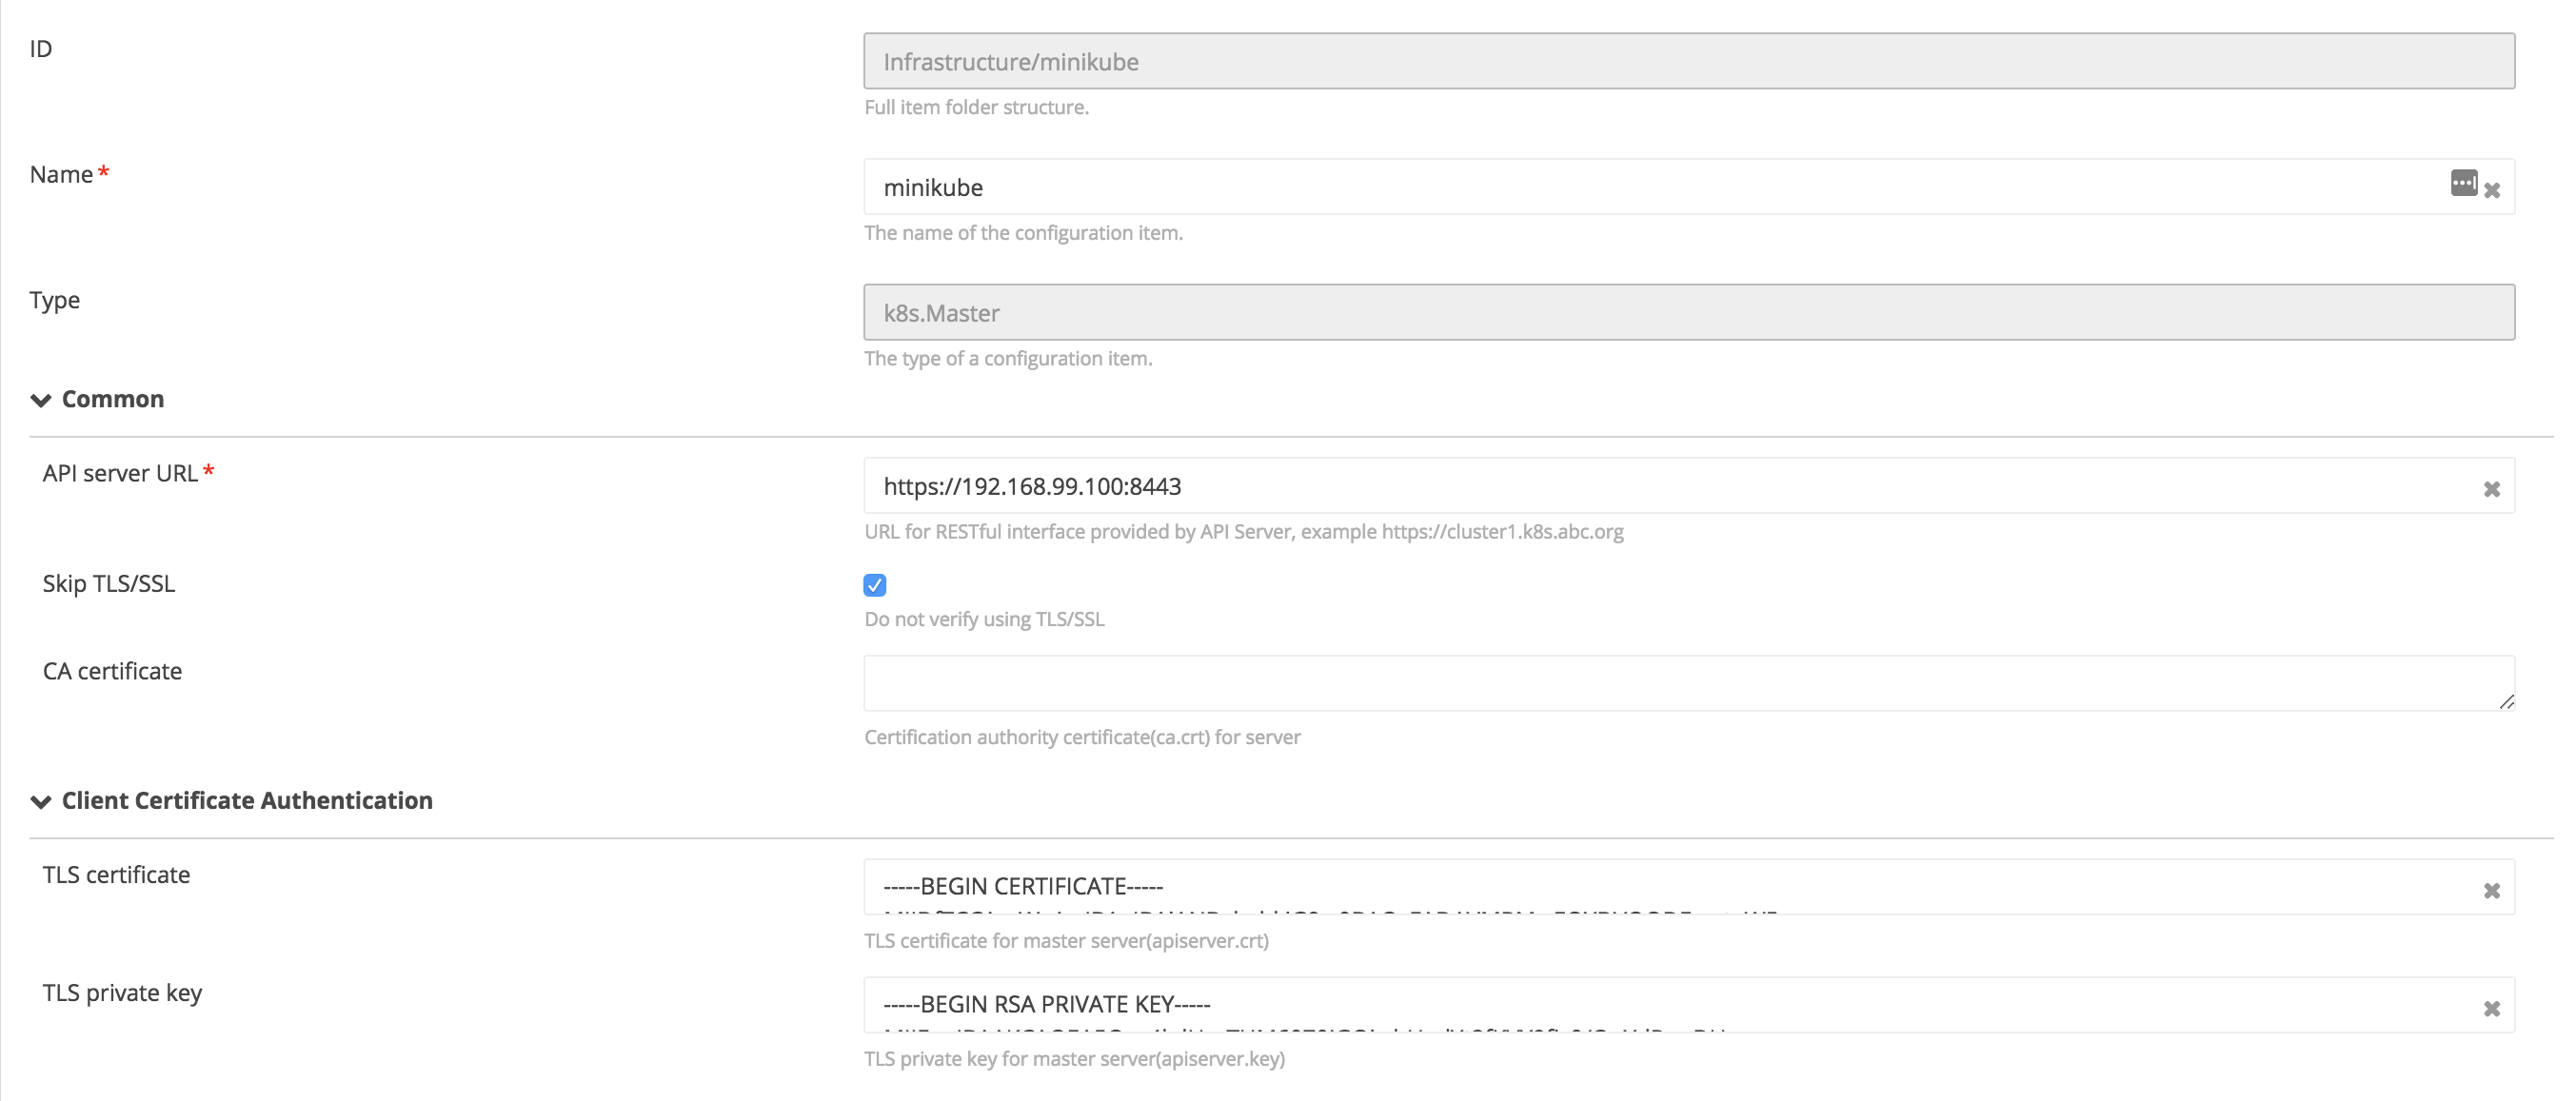Click the ellipsis icon in Name field
The height and width of the screenshot is (1101, 2576).
click(x=2463, y=183)
